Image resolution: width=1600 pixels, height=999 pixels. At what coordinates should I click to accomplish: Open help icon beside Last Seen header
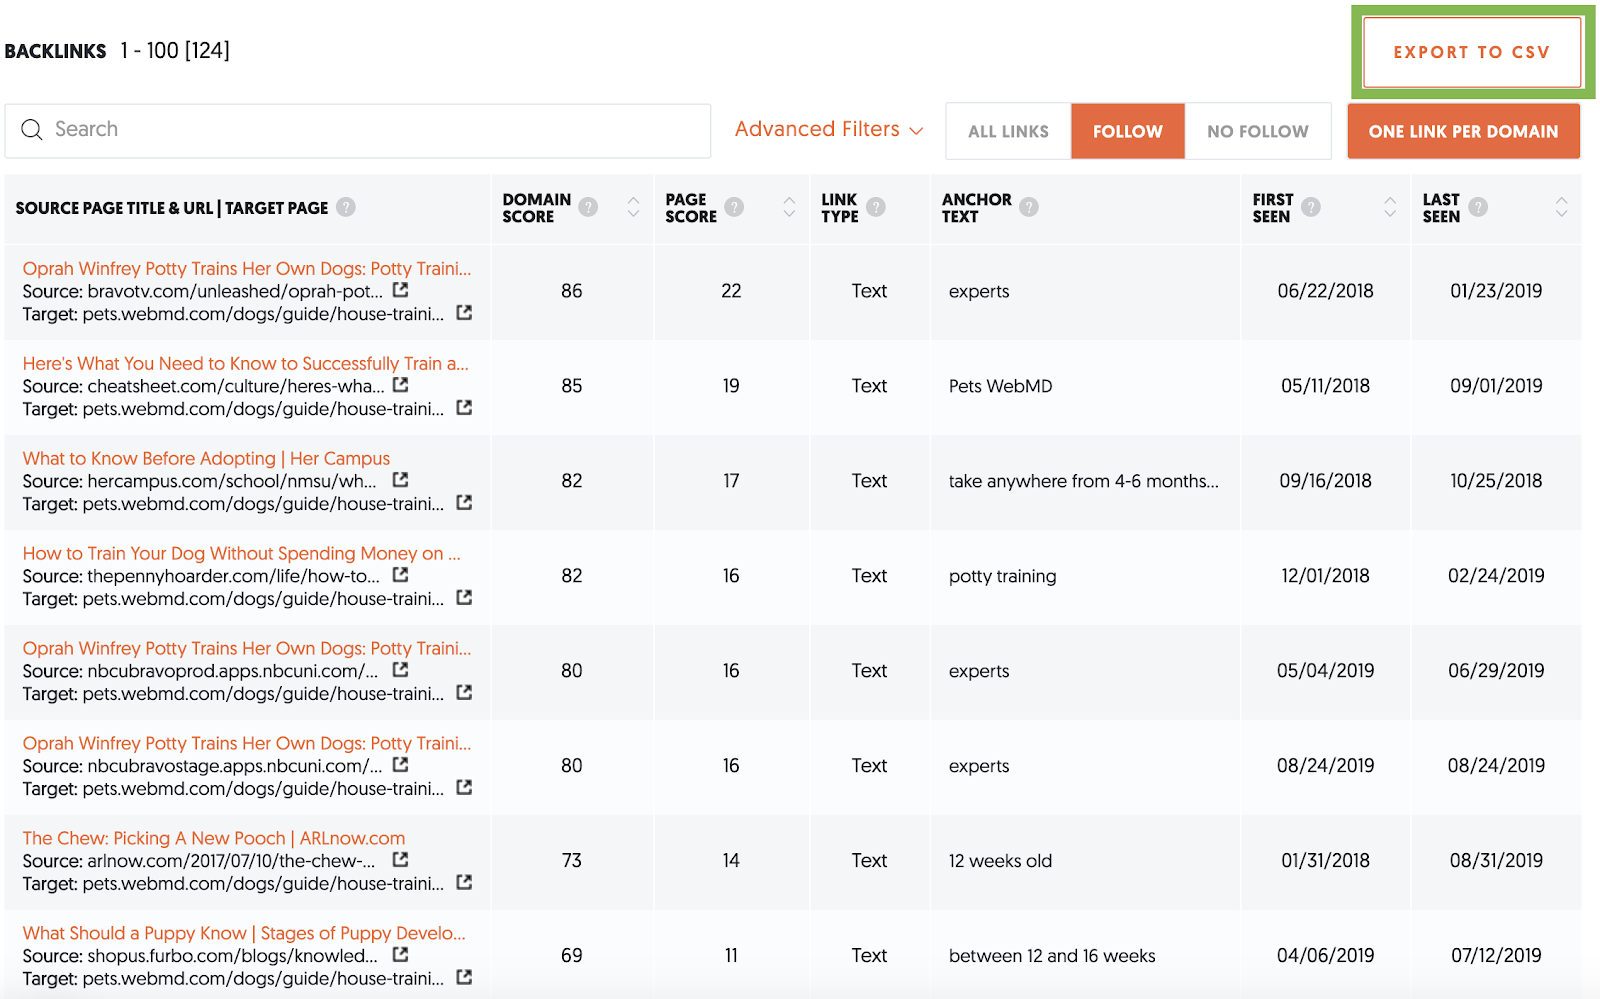point(1478,207)
